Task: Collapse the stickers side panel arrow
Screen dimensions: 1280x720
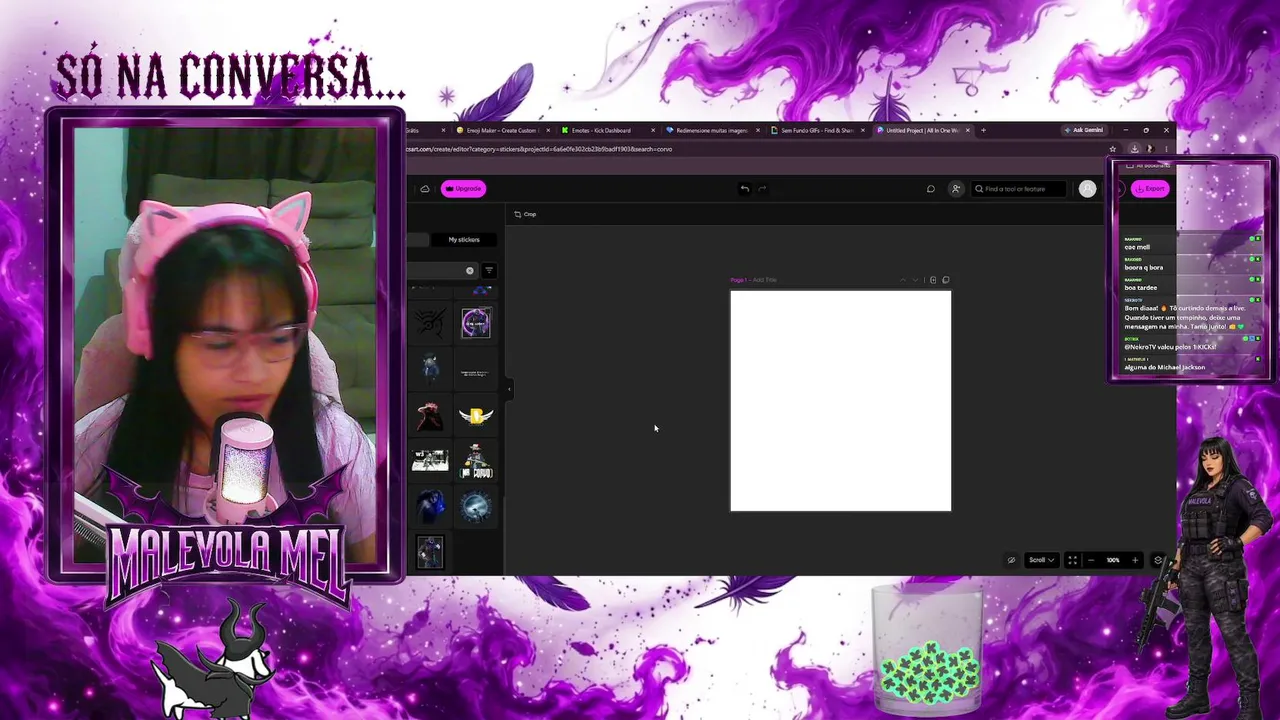Action: coord(509,388)
